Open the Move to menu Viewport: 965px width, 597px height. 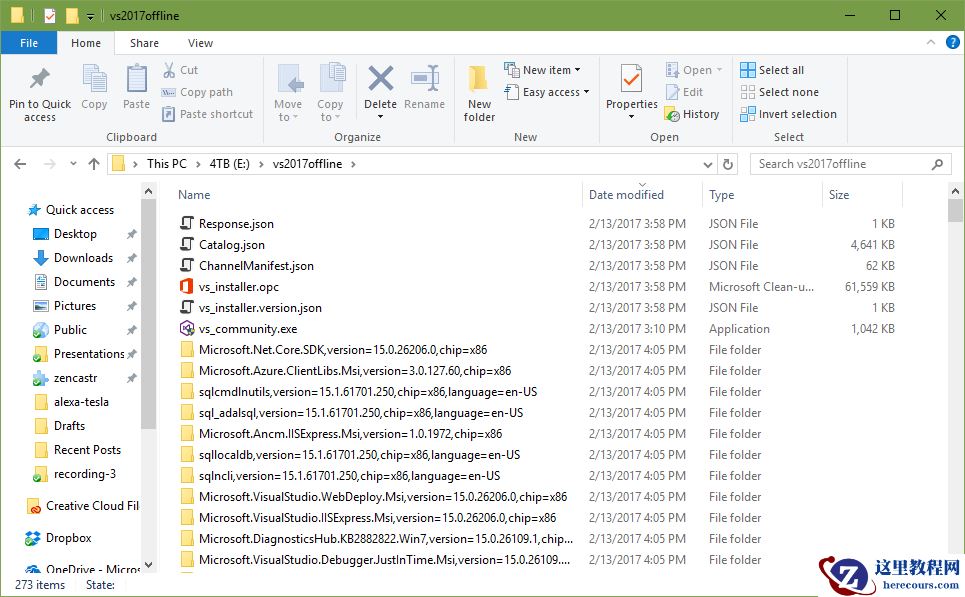(288, 92)
